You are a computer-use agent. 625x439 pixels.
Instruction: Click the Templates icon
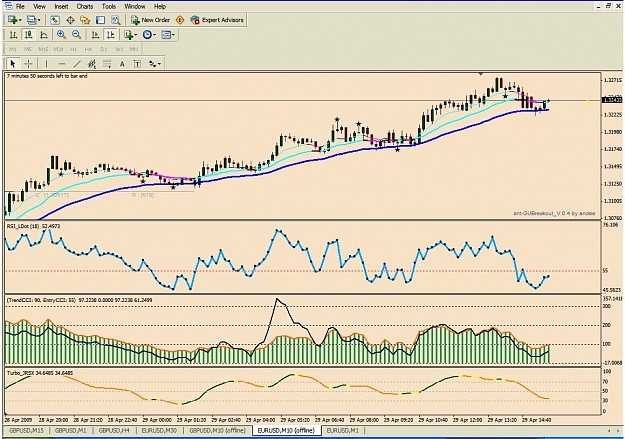(x=166, y=35)
